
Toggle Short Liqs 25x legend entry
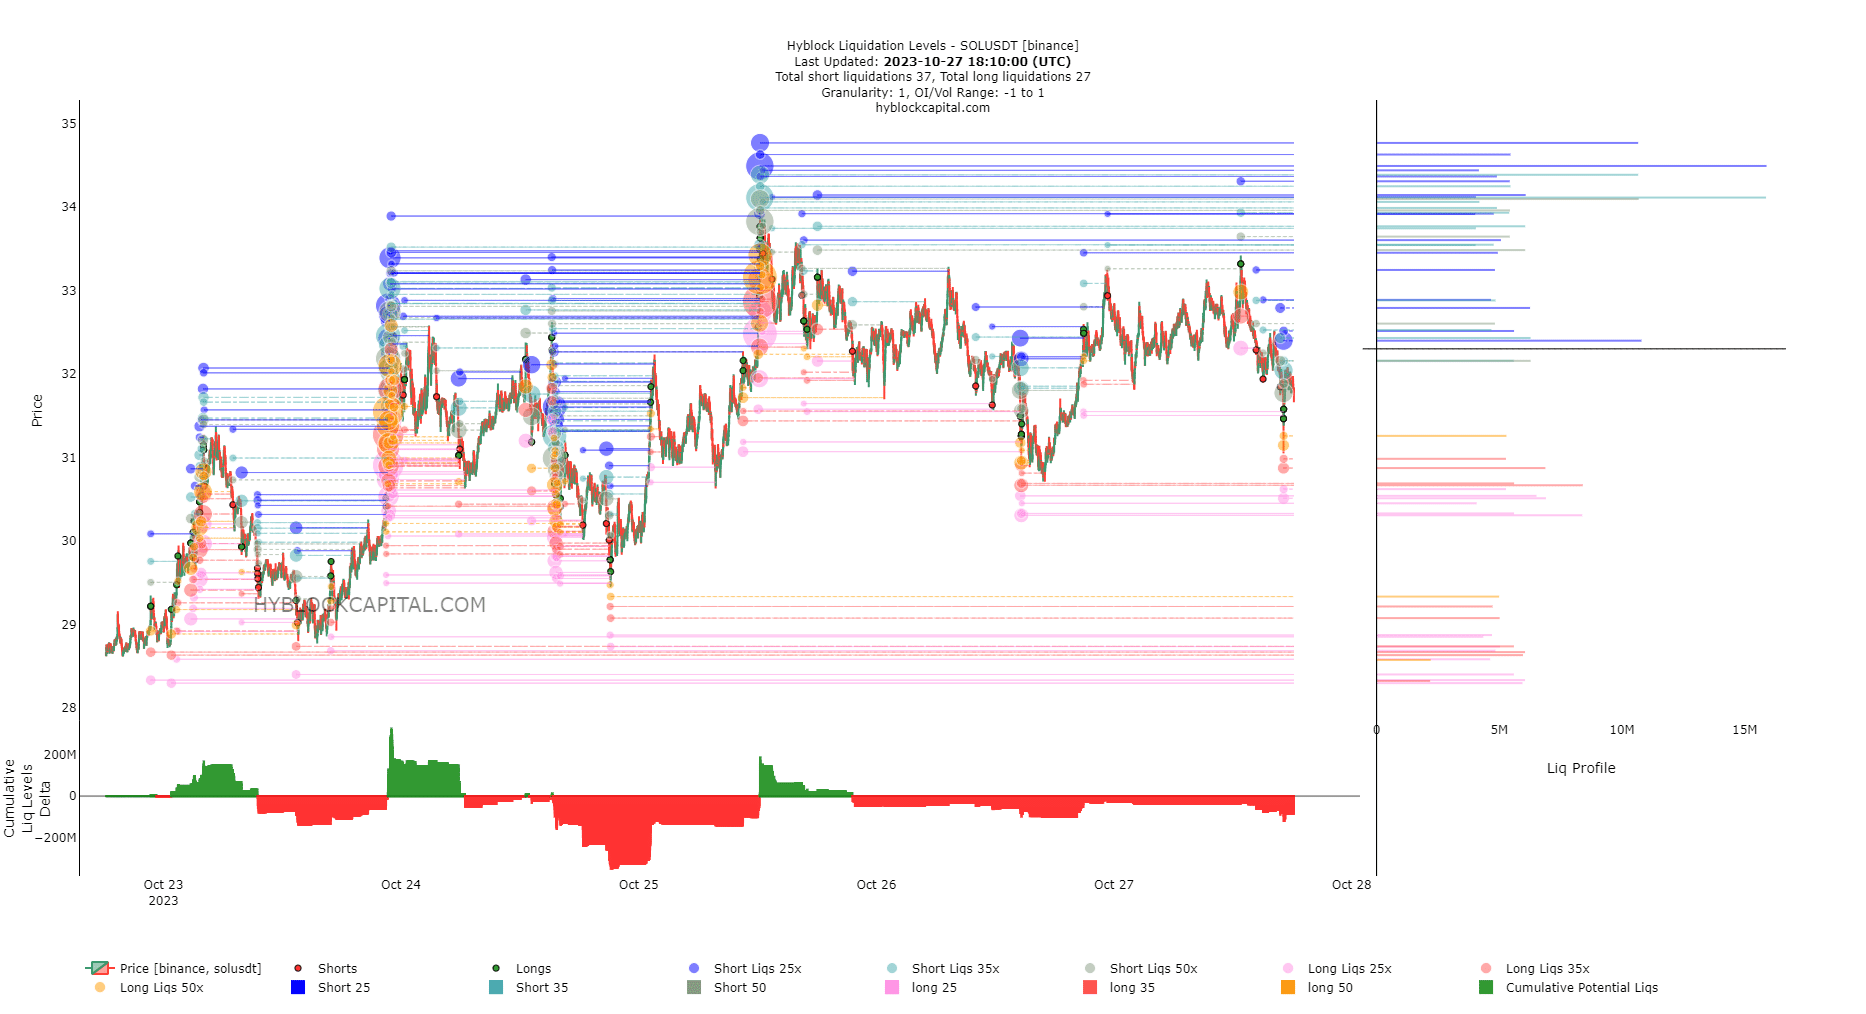[745, 968]
